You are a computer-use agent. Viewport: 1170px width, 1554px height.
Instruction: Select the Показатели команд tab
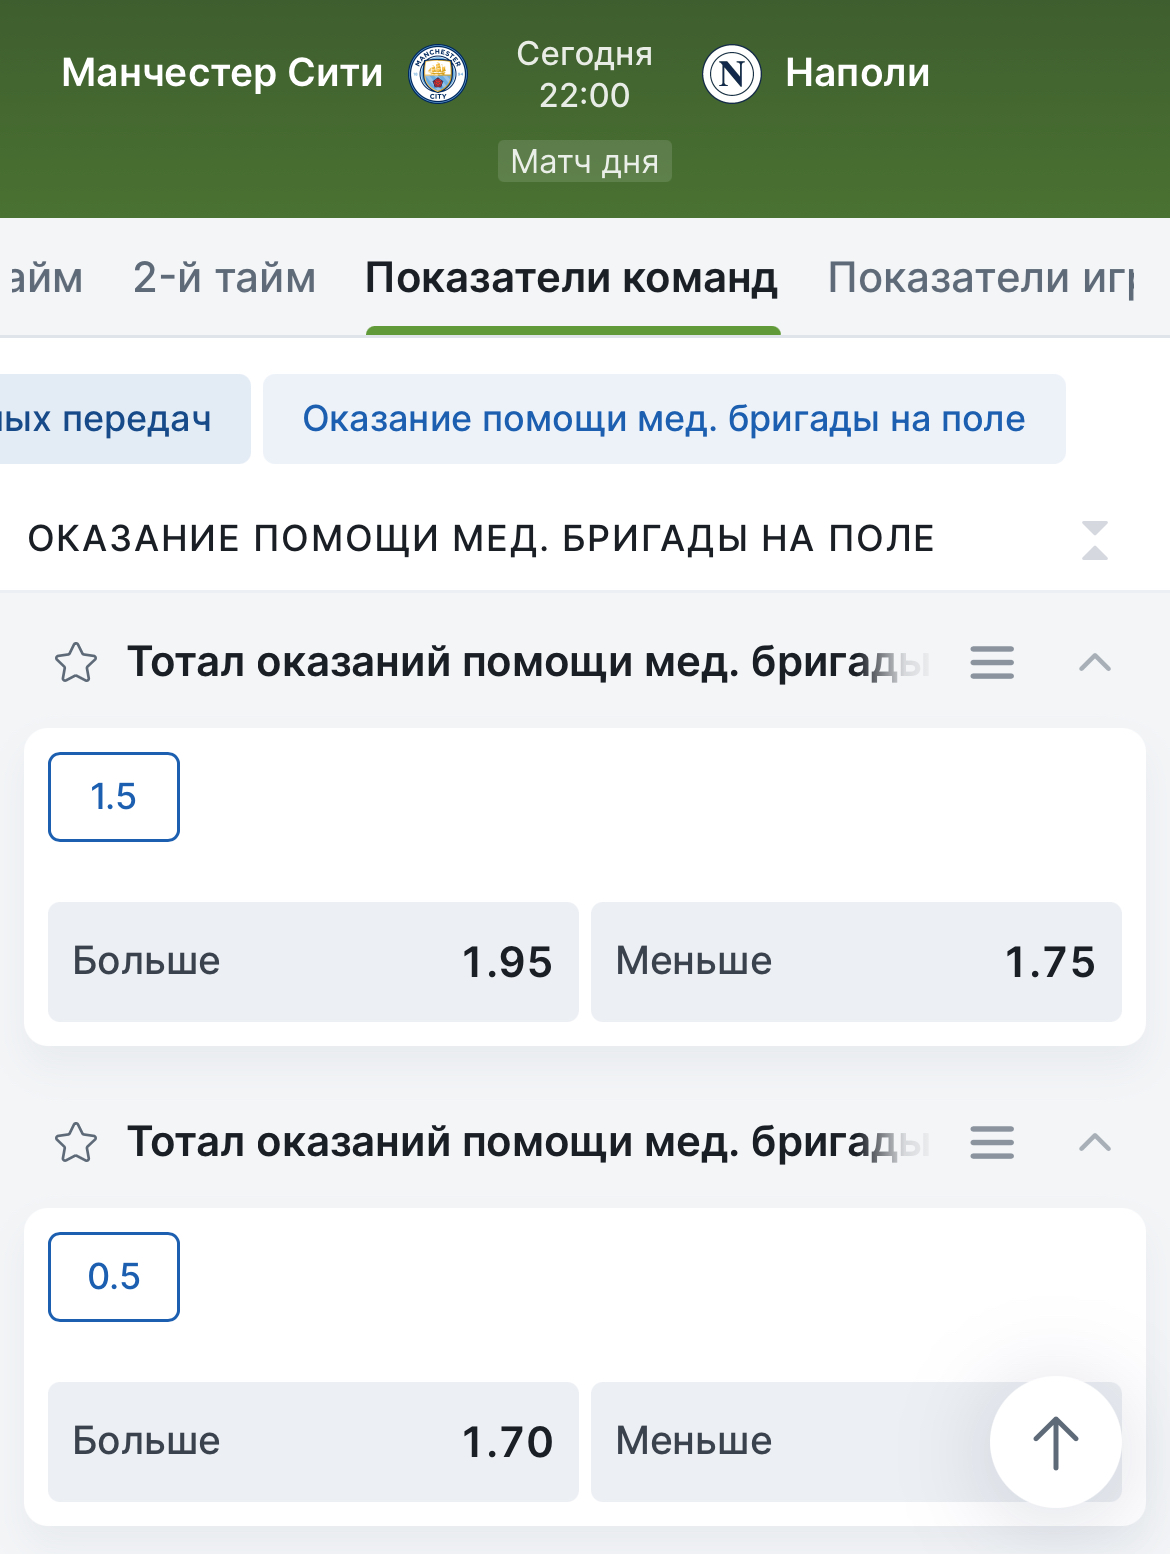click(x=572, y=278)
